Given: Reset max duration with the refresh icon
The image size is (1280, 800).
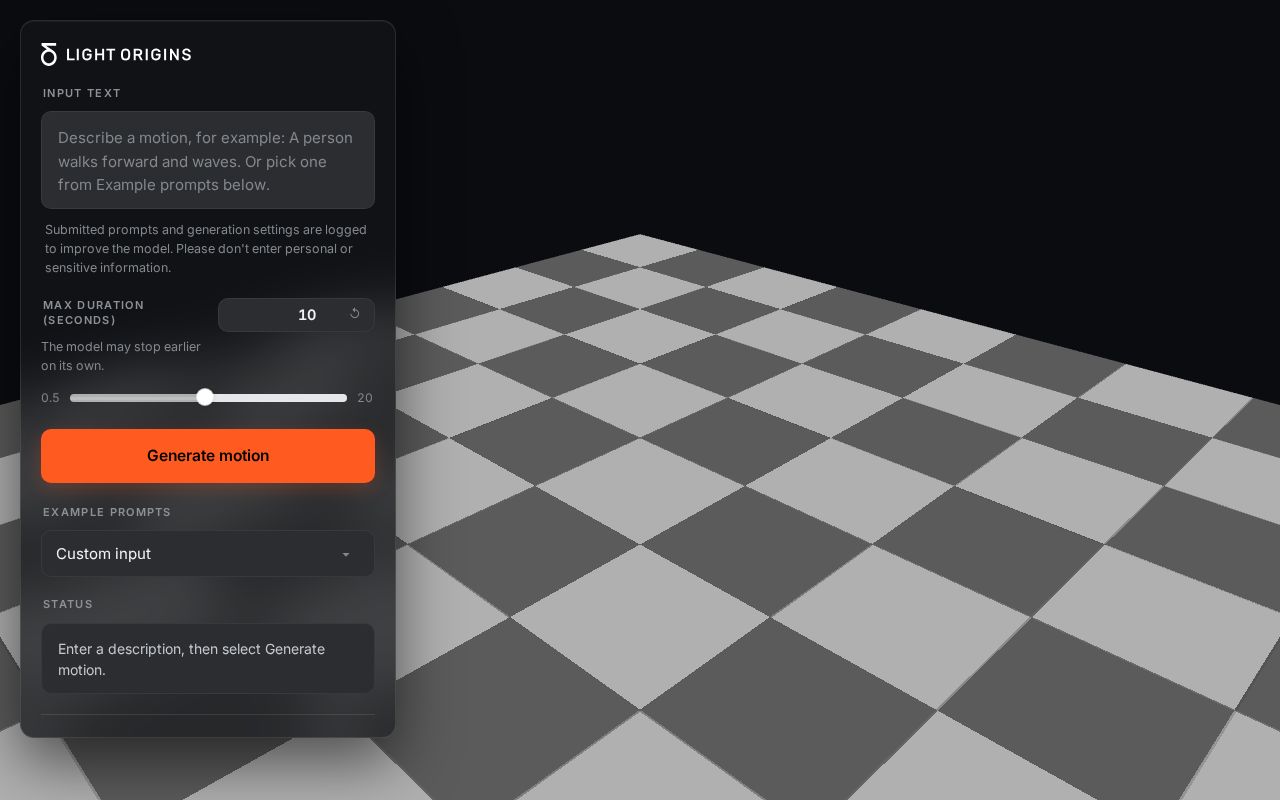Looking at the screenshot, I should coord(354,314).
